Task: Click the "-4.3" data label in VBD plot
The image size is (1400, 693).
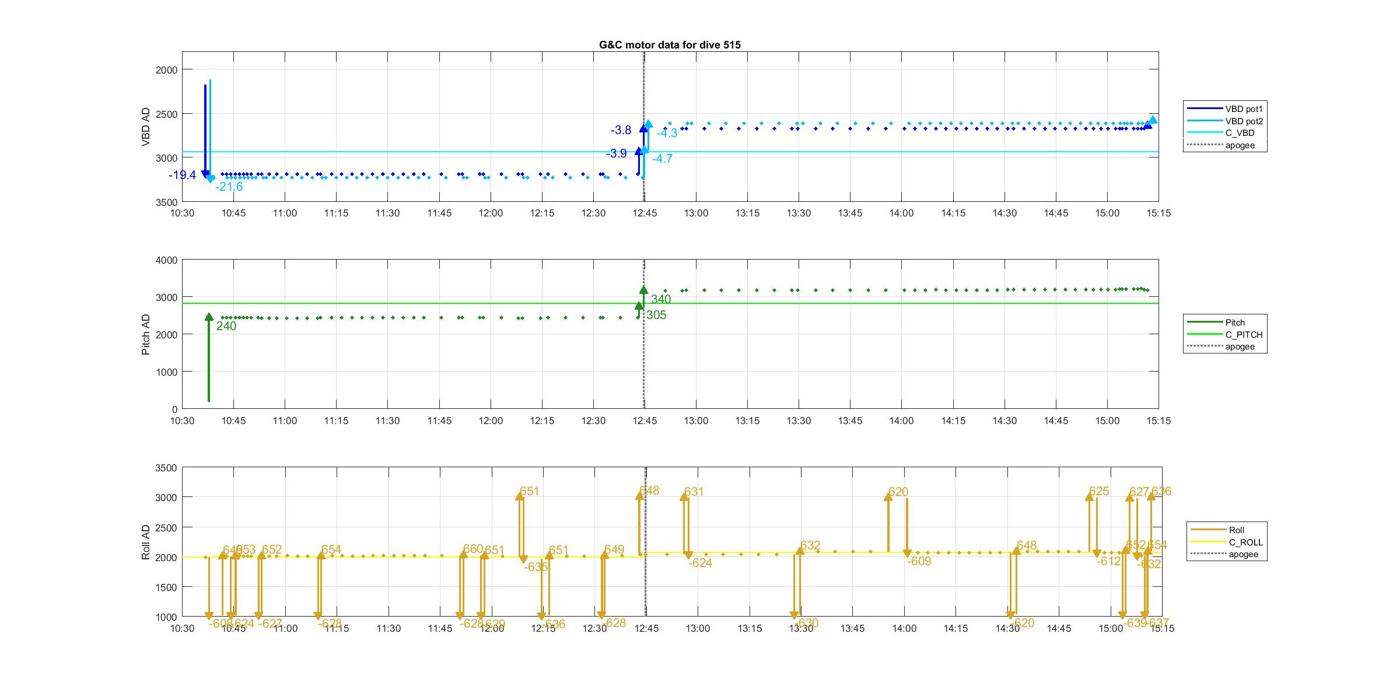Action: coord(667,133)
